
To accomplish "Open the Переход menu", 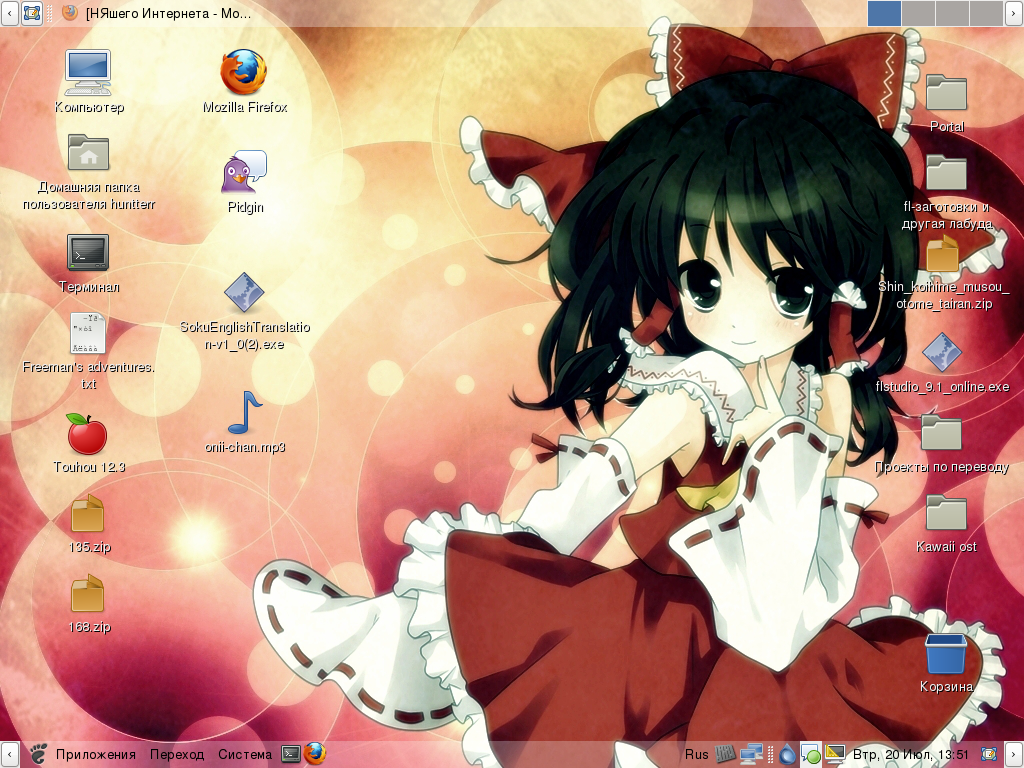I will point(177,755).
